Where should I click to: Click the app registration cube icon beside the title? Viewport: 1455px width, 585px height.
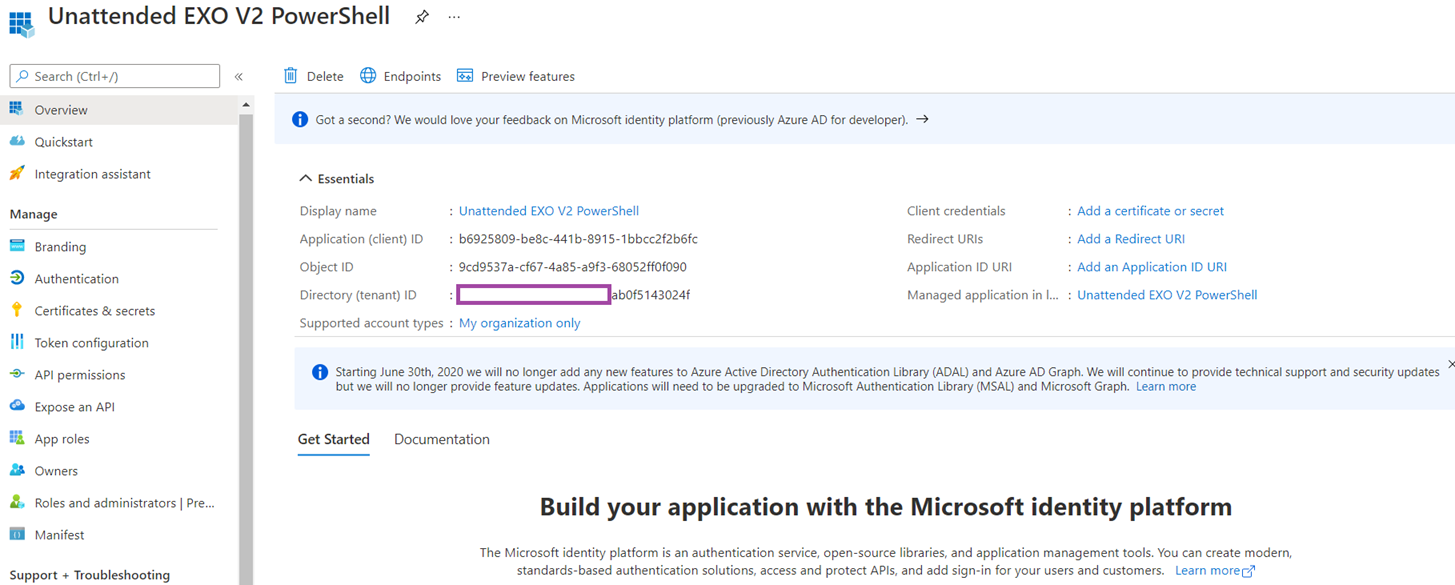point(21,23)
